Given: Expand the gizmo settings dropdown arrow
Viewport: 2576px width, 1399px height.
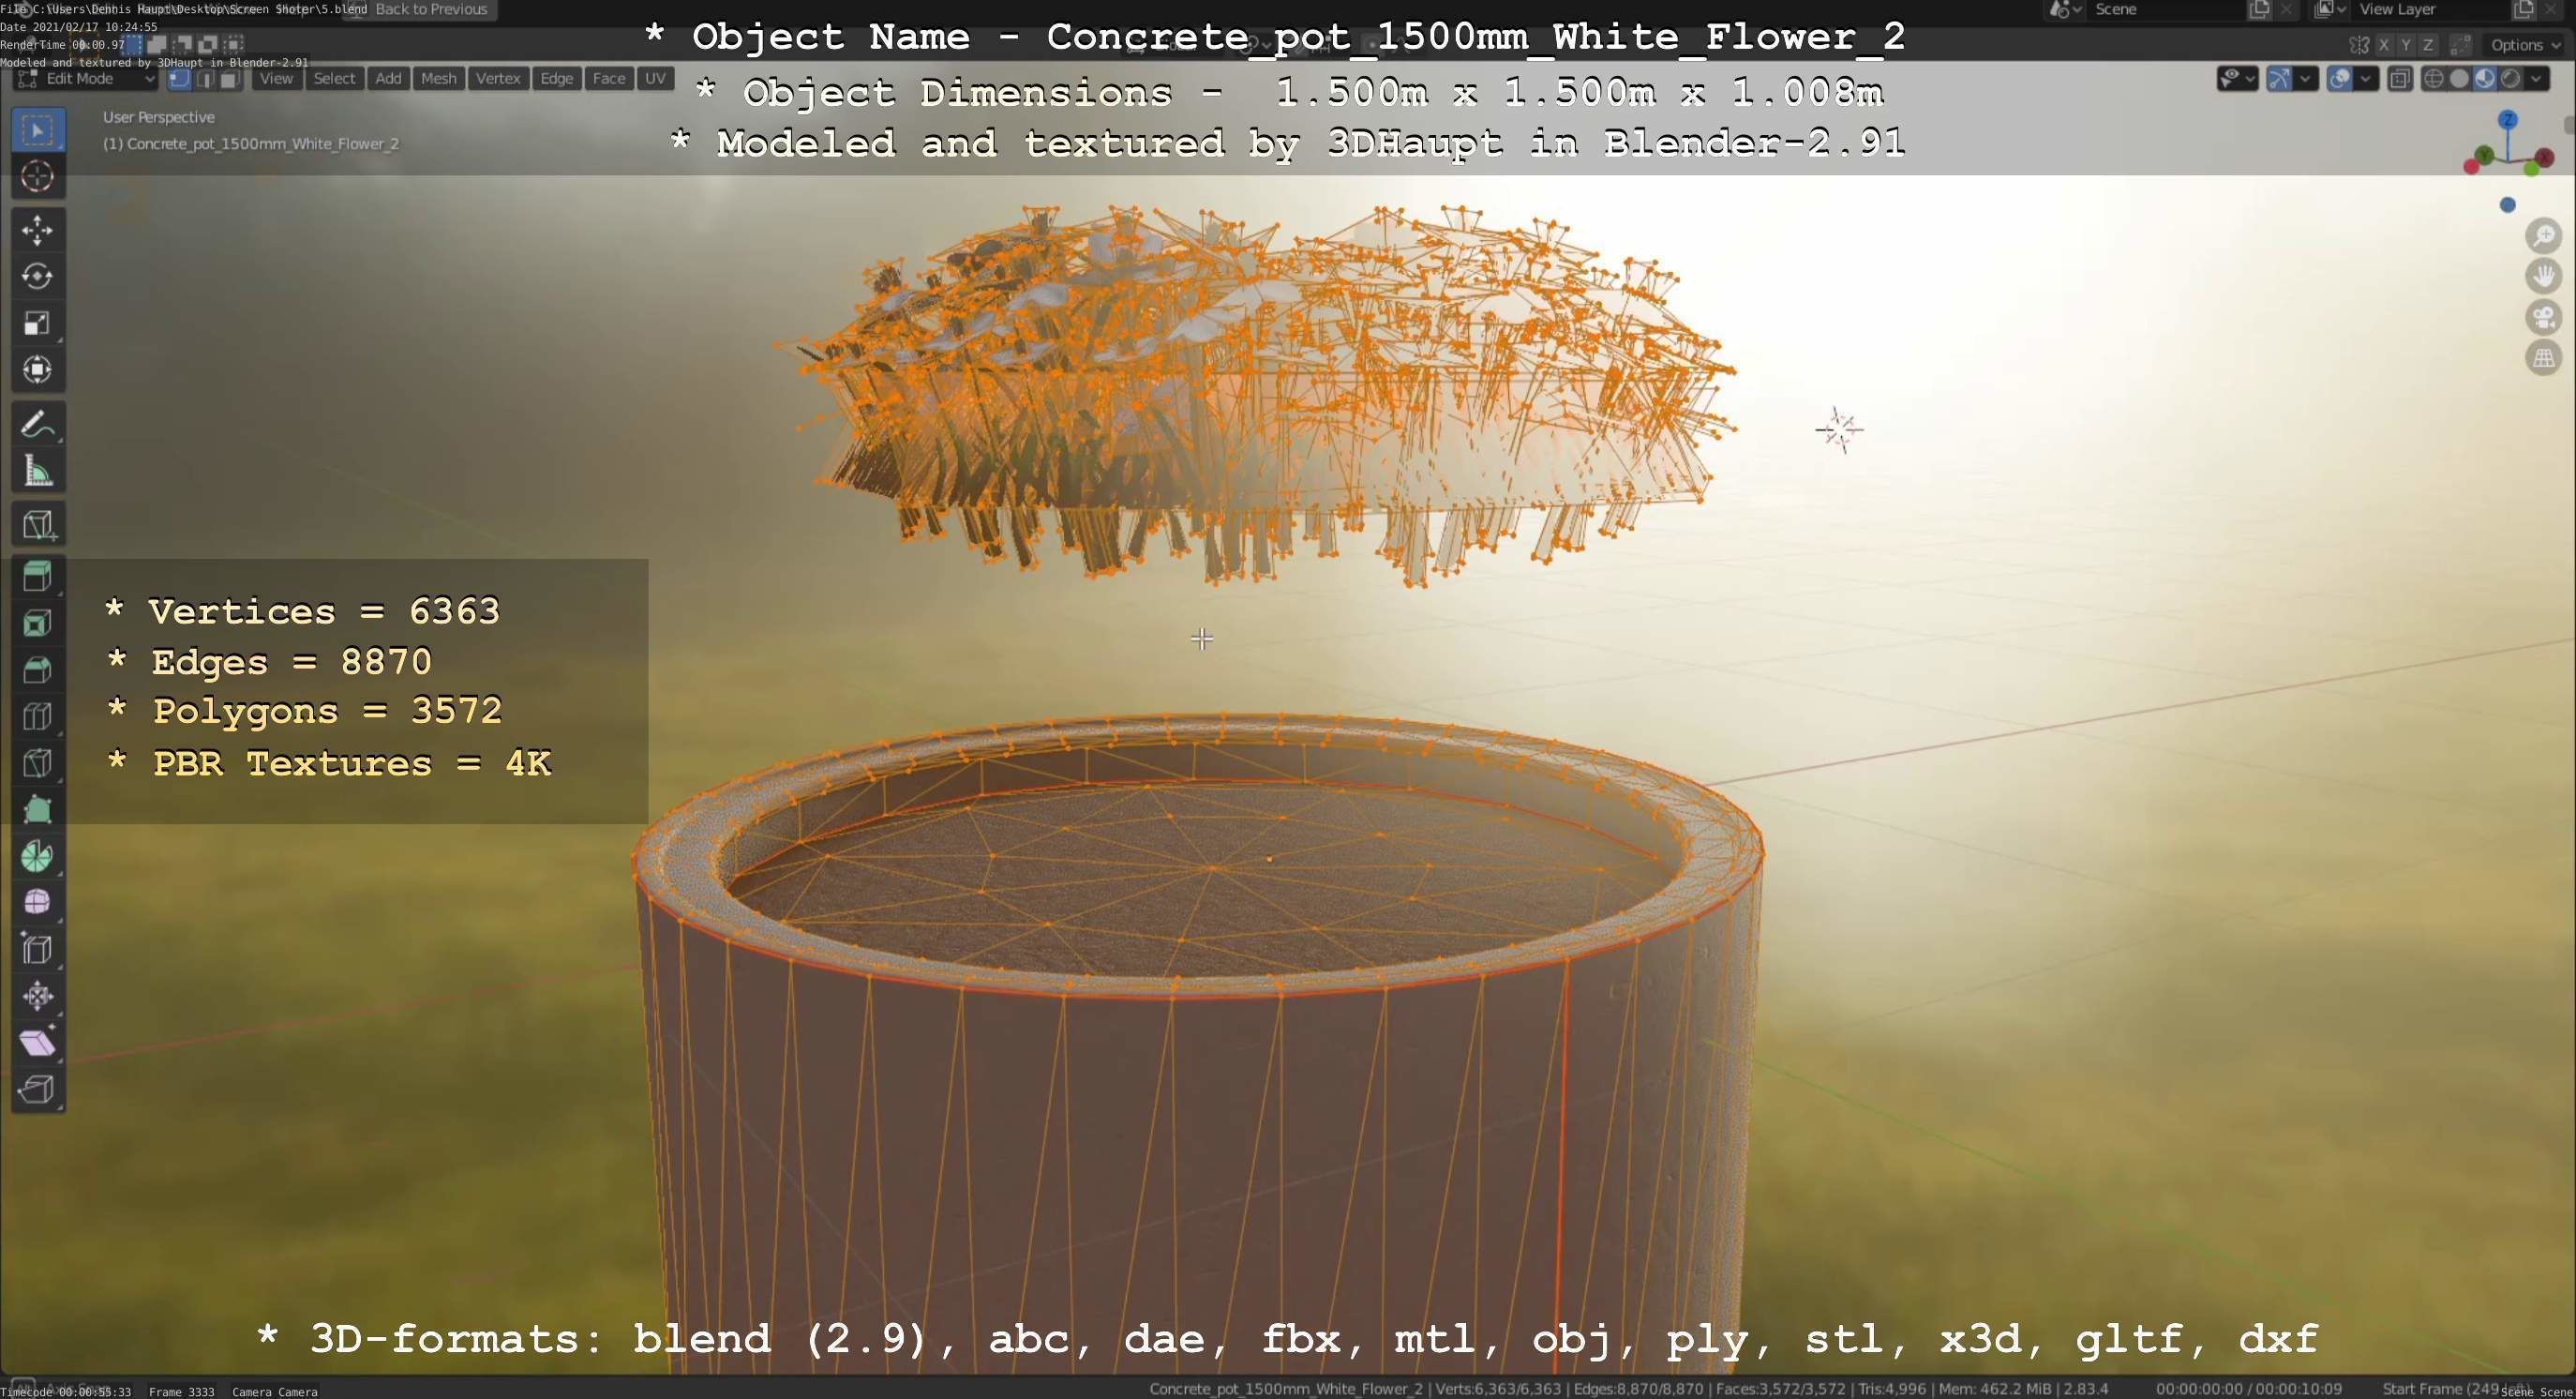Looking at the screenshot, I should (2306, 79).
